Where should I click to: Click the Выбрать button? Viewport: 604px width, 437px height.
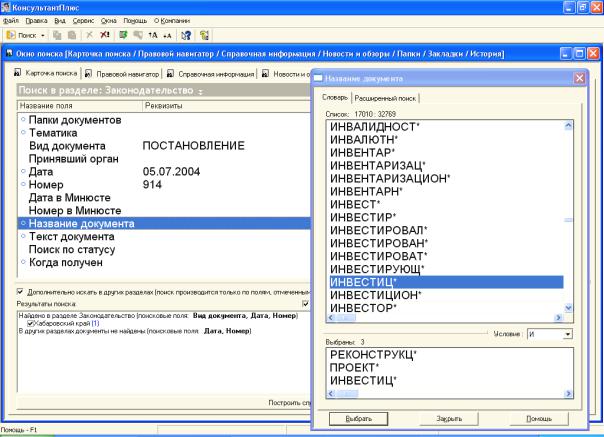[x=358, y=419]
